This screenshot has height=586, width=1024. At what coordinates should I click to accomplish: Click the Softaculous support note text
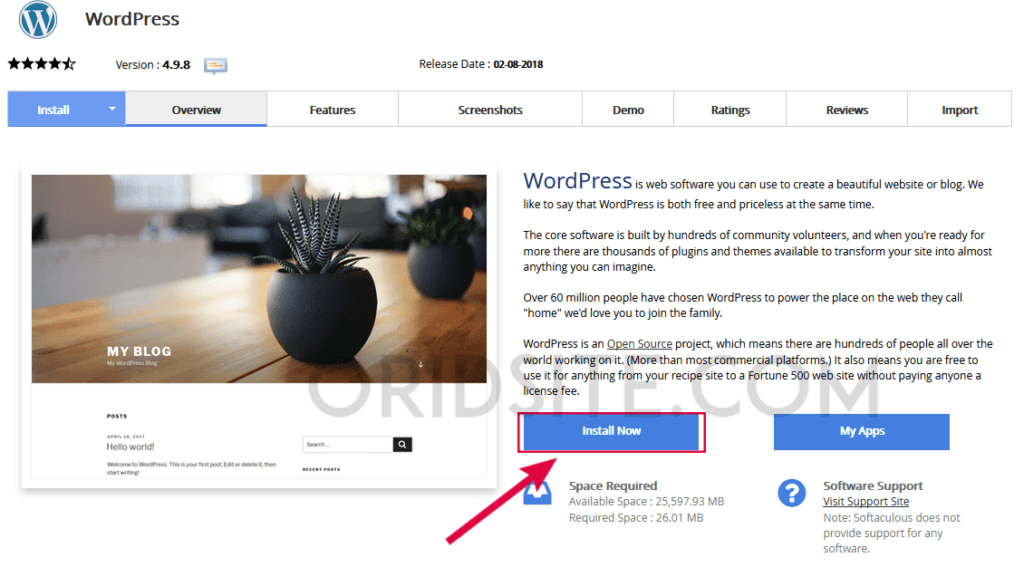891,533
